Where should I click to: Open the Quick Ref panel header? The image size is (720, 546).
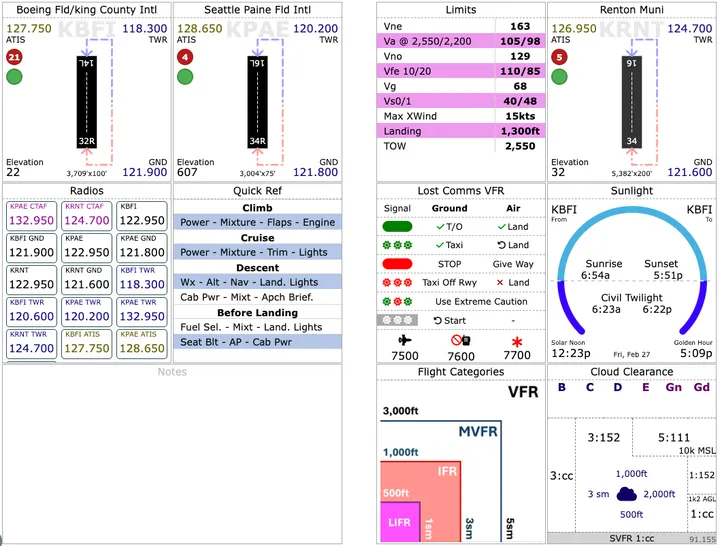coord(257,191)
